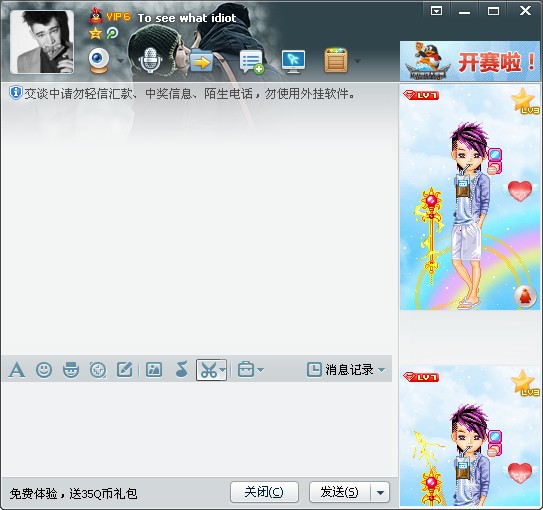Share music with the note icon
This screenshot has width=543, height=510.
click(x=182, y=369)
